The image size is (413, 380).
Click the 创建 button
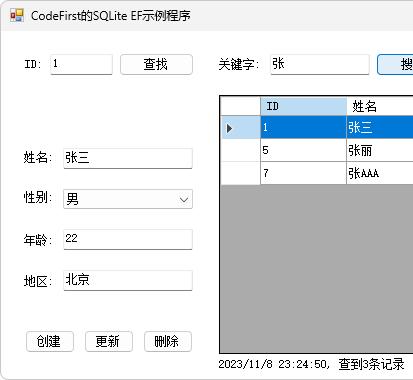pos(50,341)
